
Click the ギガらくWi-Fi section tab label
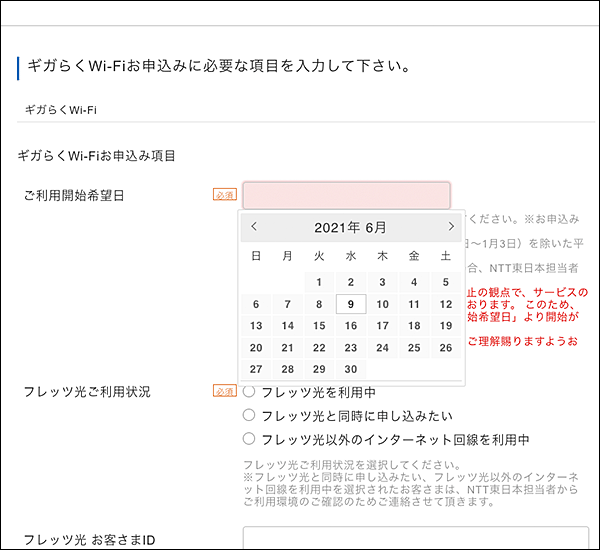[x=61, y=110]
